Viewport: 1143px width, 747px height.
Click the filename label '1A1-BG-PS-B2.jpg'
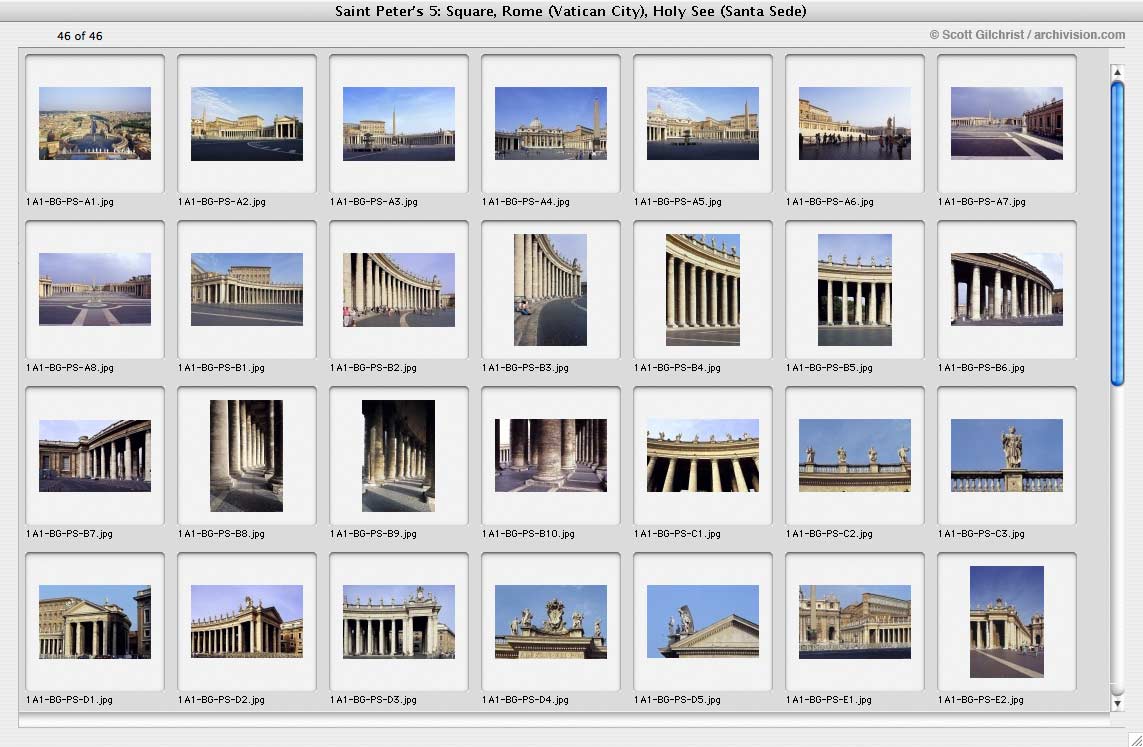coord(373,368)
